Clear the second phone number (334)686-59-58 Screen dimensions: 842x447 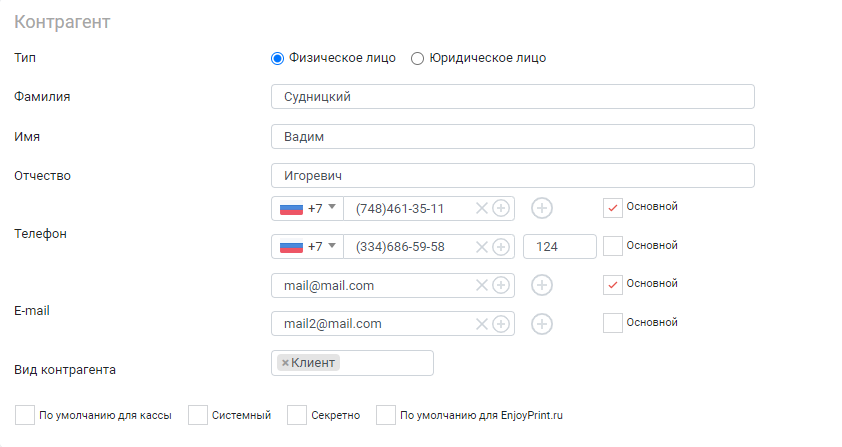point(482,247)
